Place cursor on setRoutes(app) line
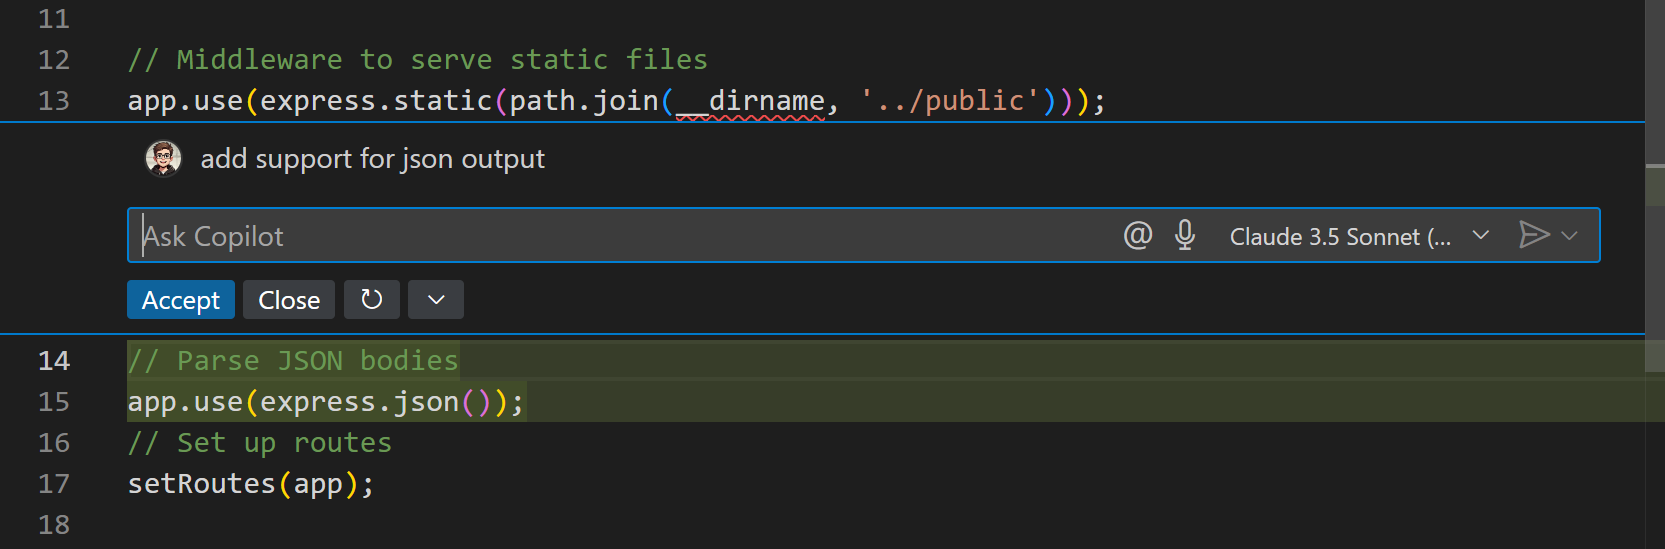This screenshot has width=1665, height=549. point(250,484)
